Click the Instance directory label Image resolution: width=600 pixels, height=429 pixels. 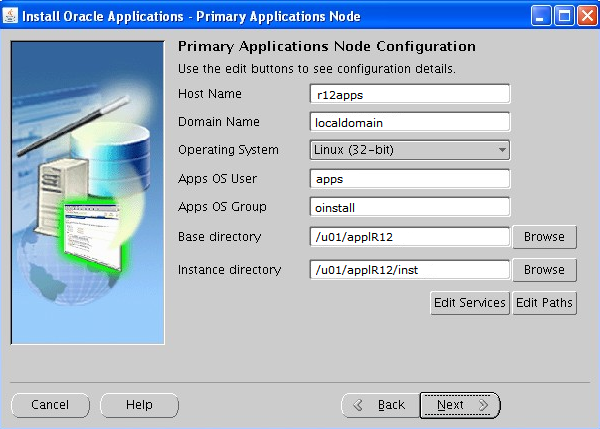[229, 270]
